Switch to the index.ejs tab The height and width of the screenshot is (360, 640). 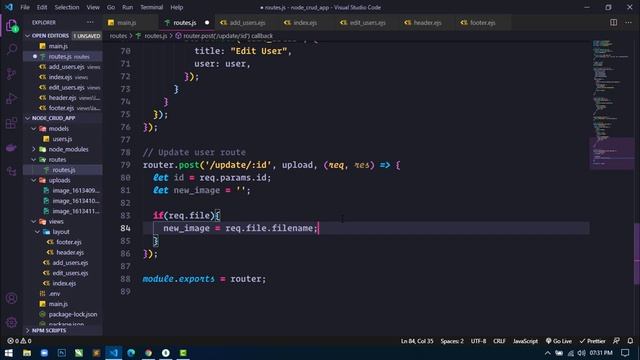pos(305,23)
